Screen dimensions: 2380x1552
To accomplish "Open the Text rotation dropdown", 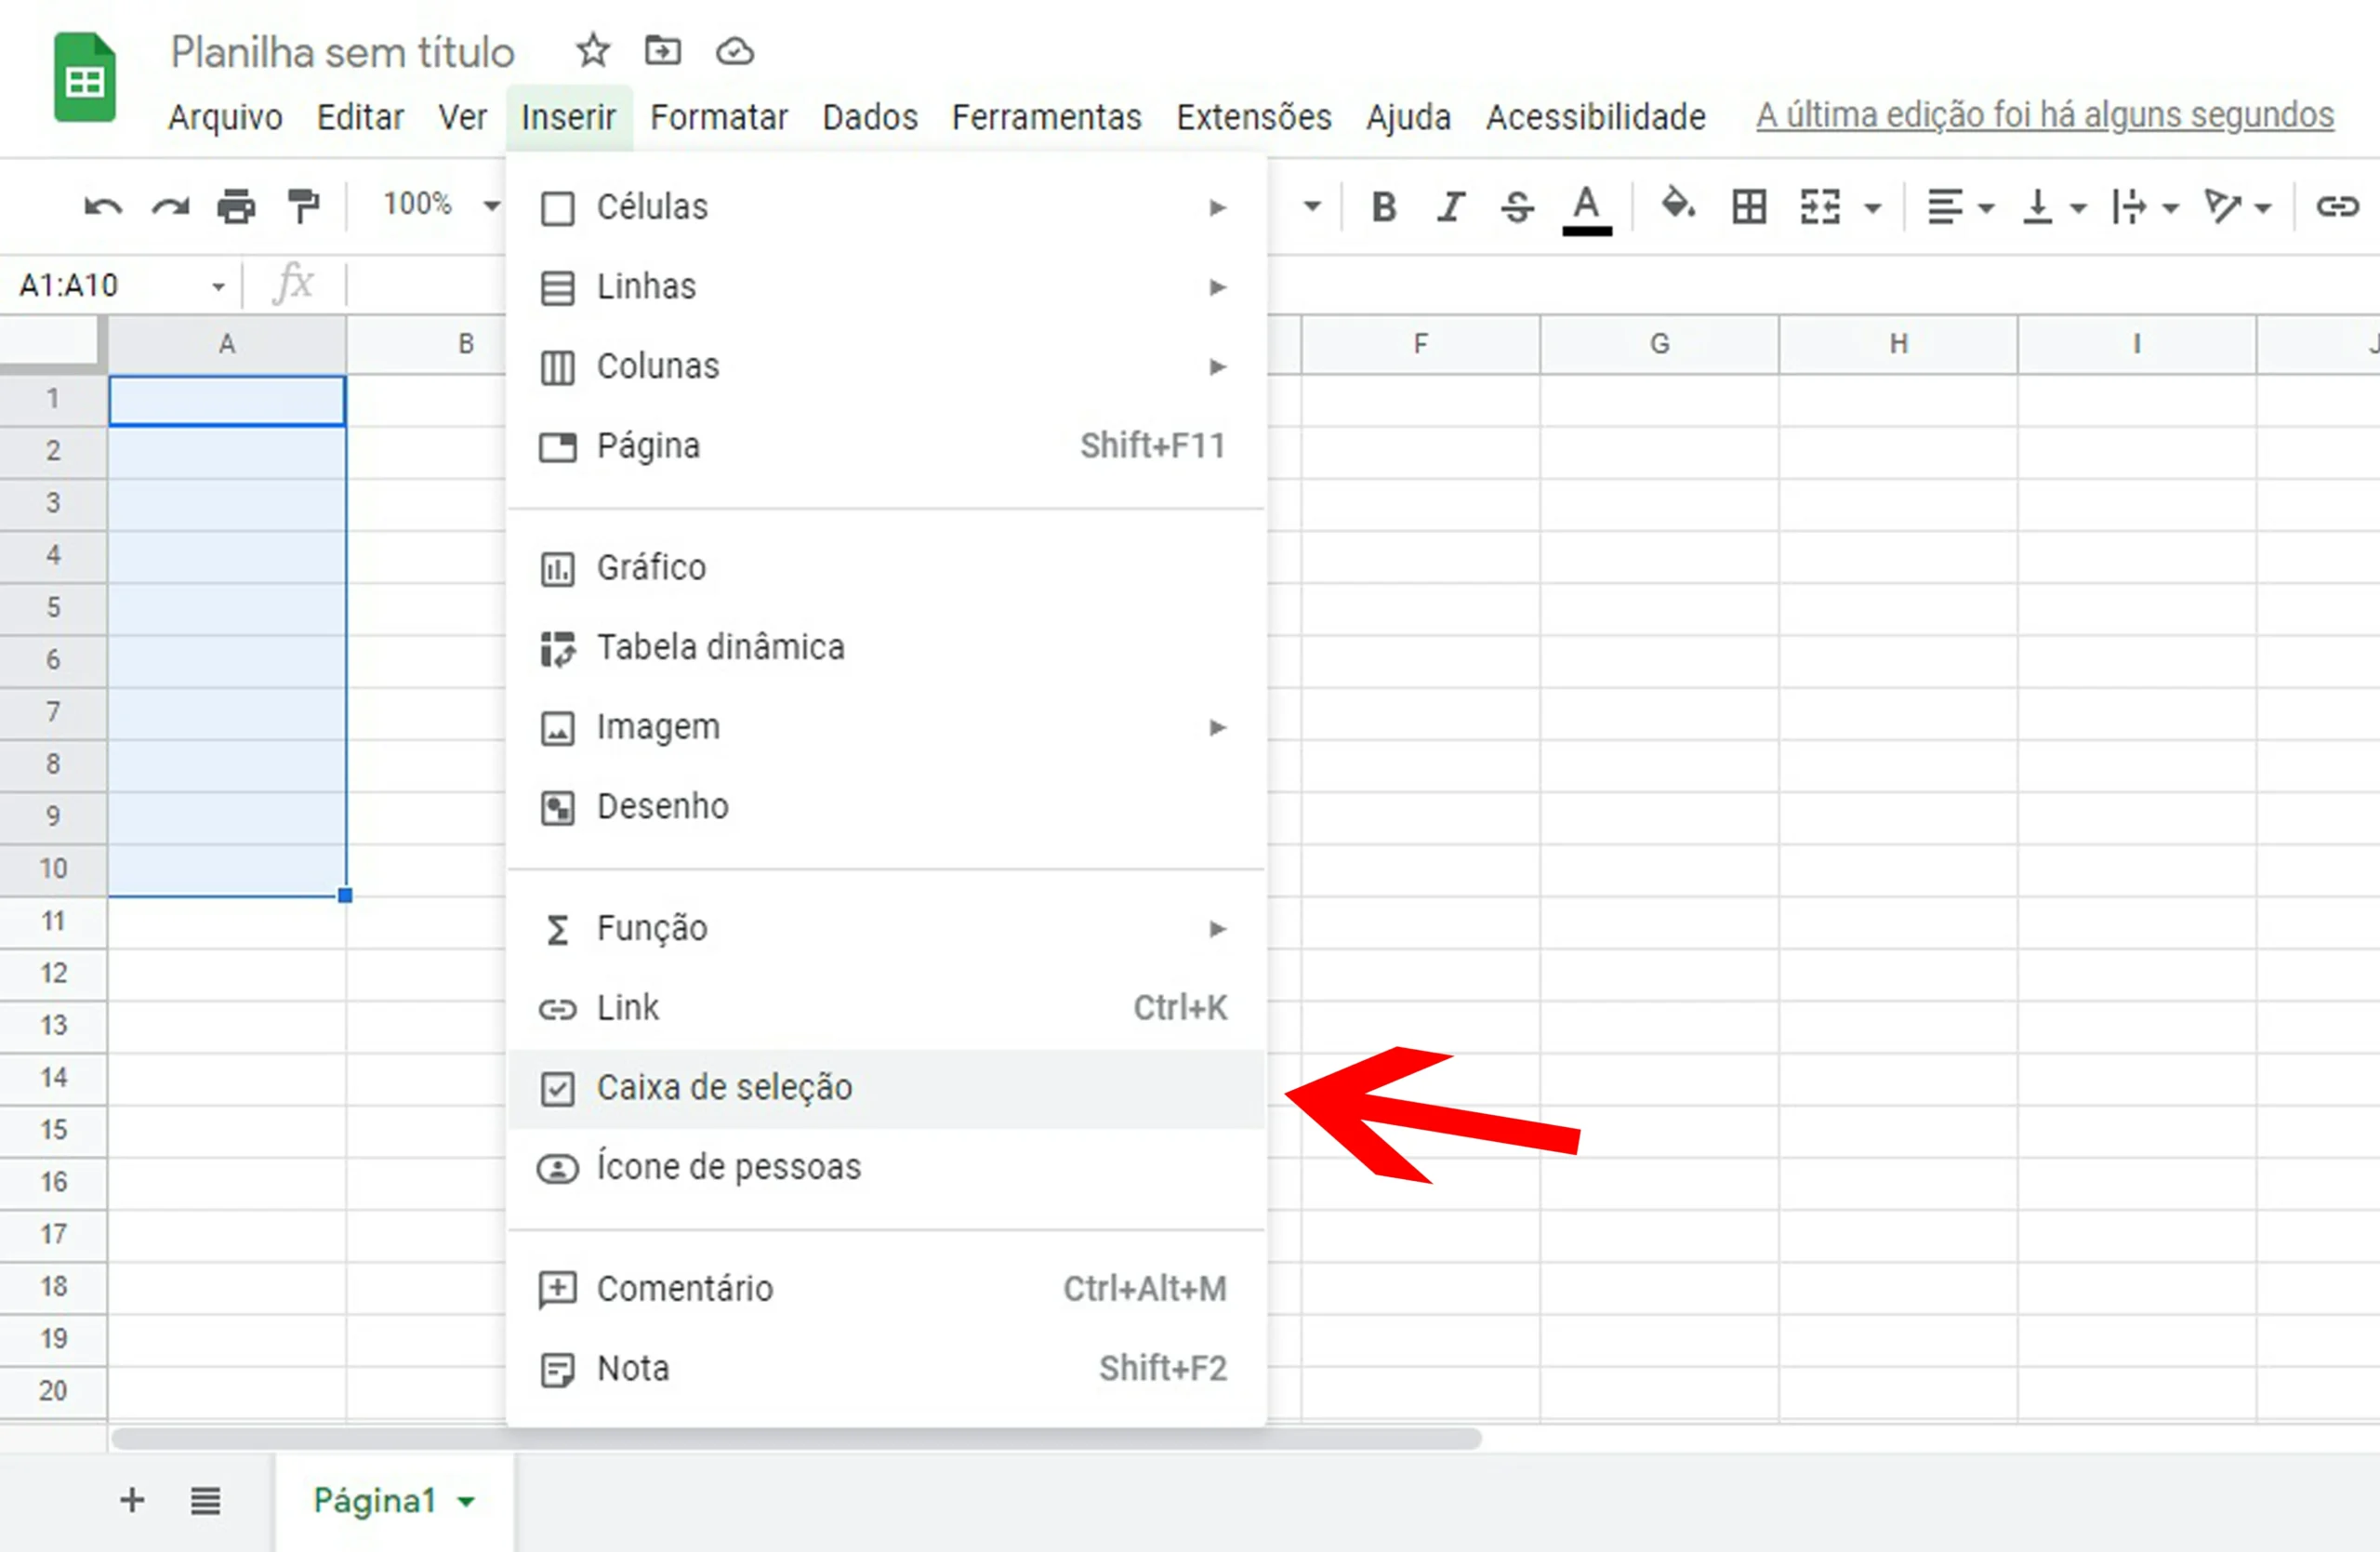I will point(2236,207).
